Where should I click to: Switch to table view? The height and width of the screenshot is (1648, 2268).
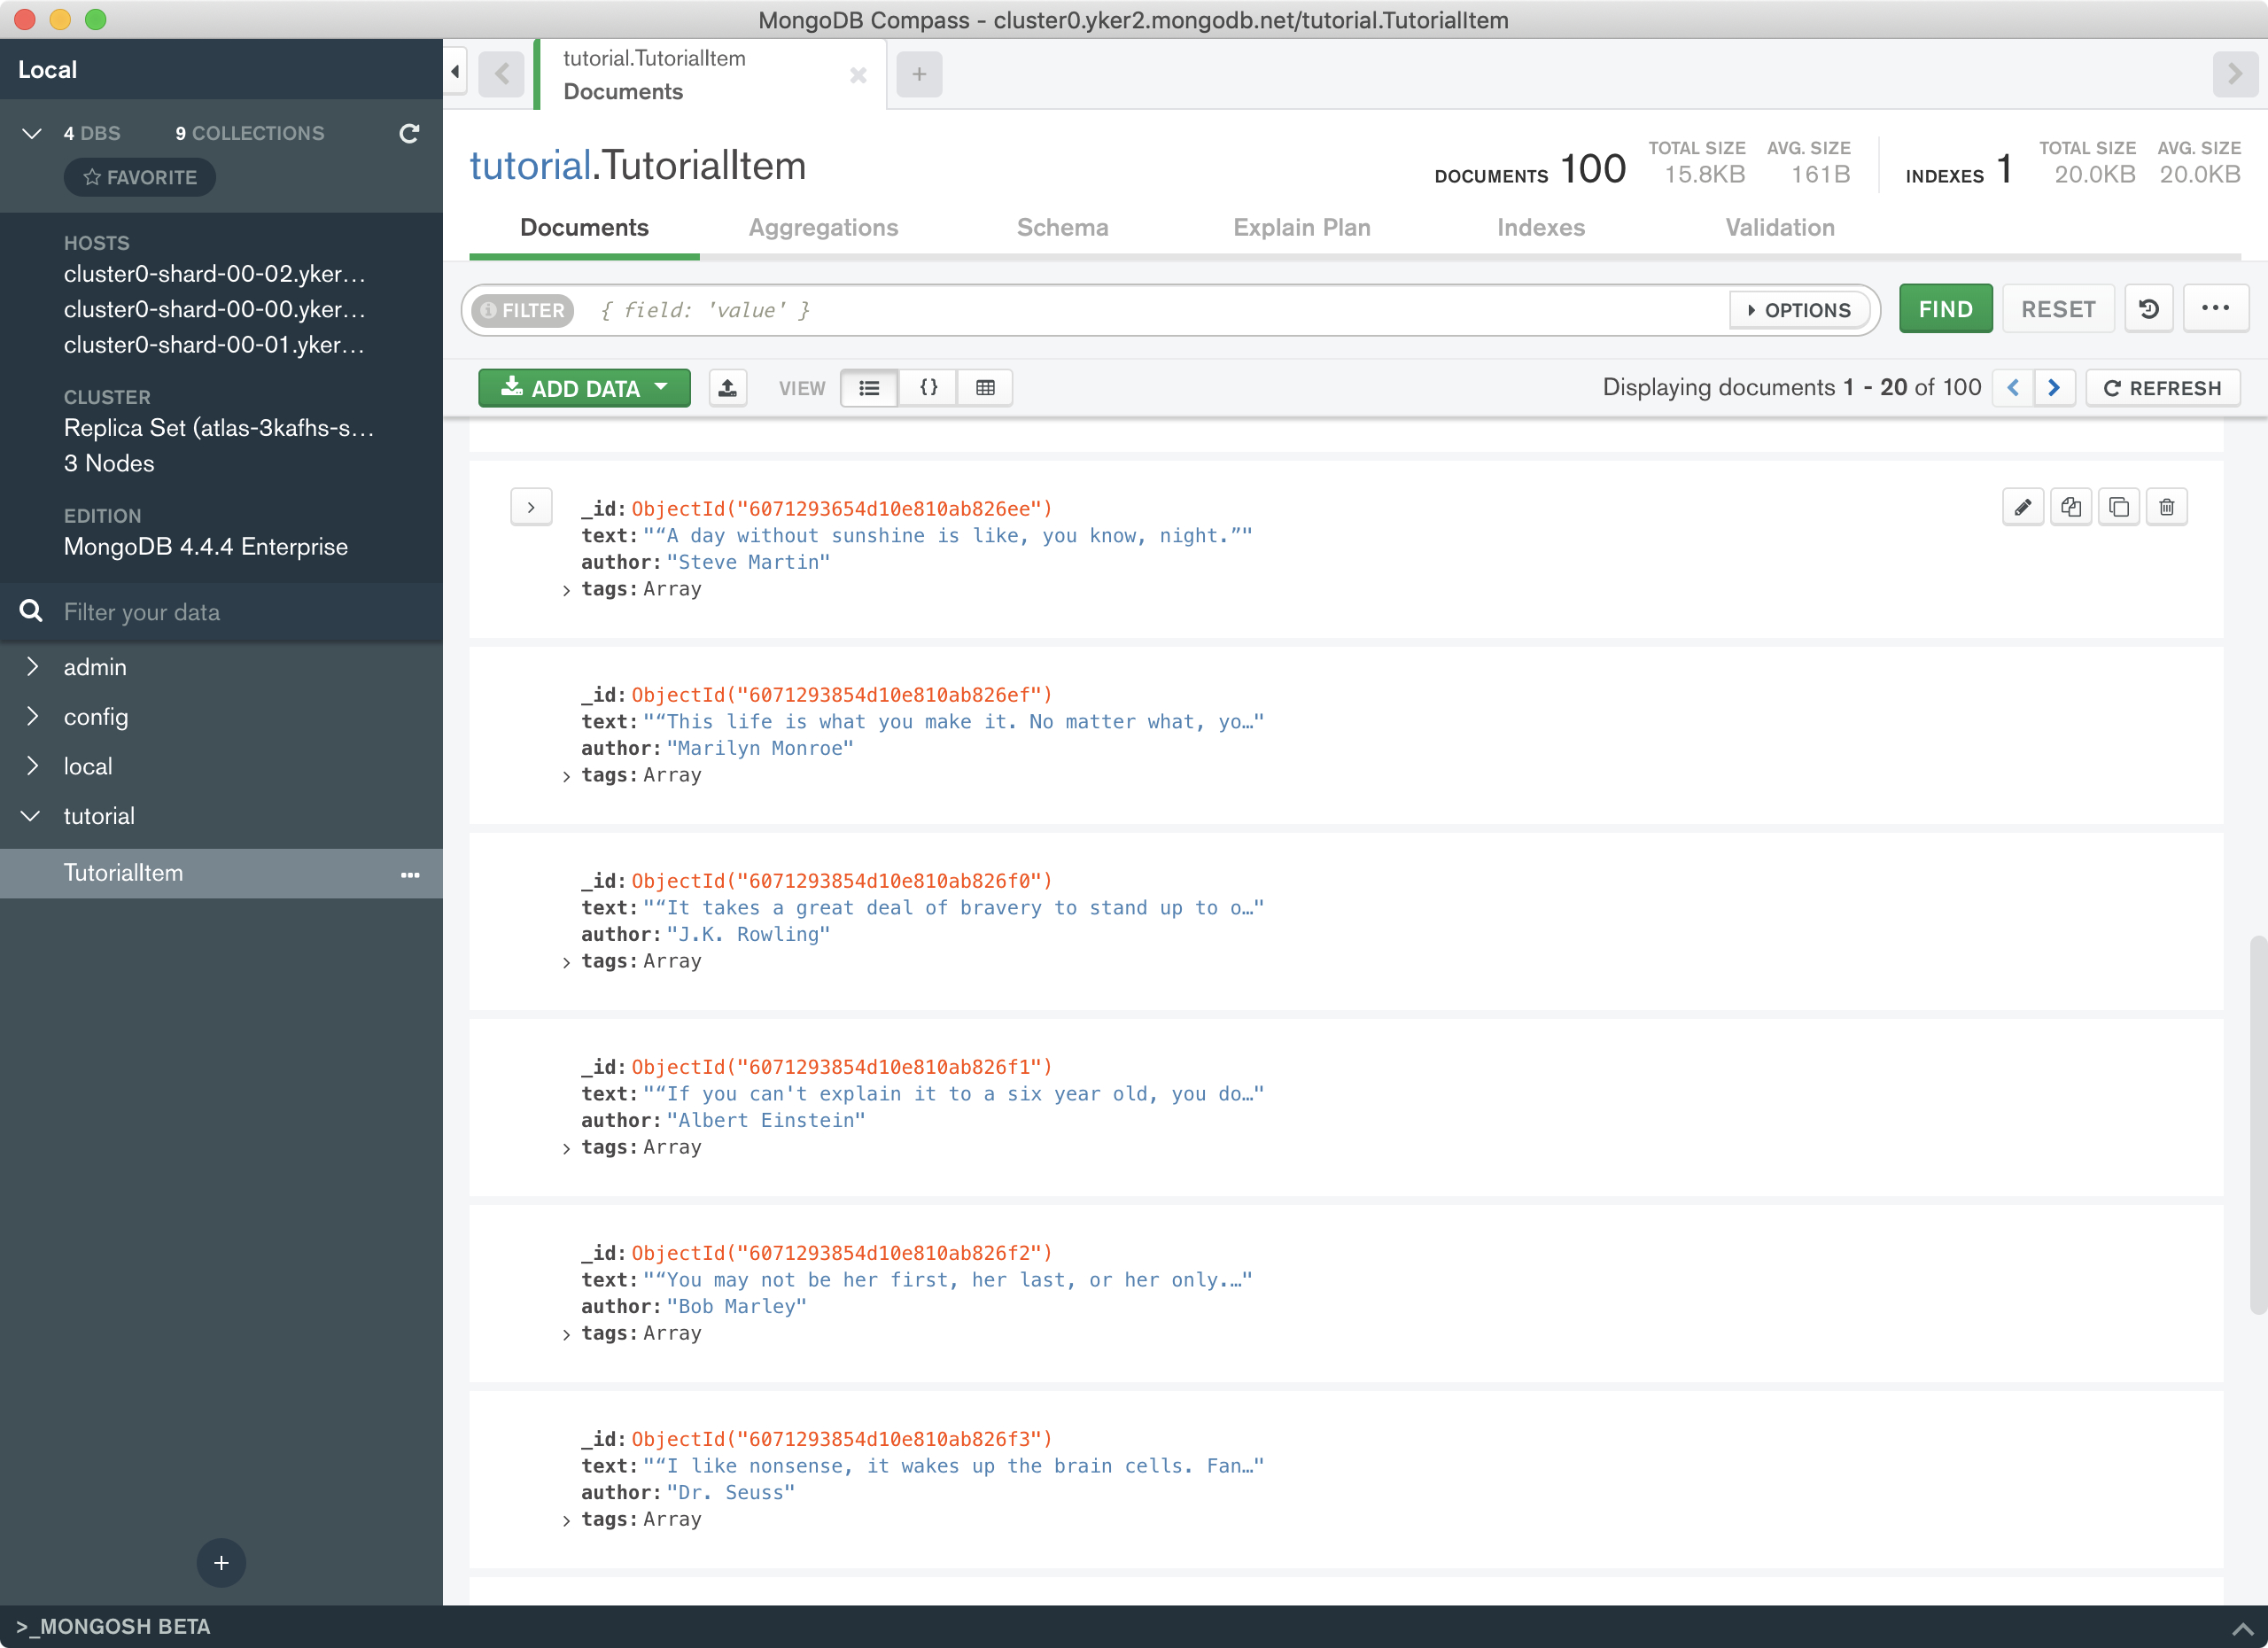985,388
